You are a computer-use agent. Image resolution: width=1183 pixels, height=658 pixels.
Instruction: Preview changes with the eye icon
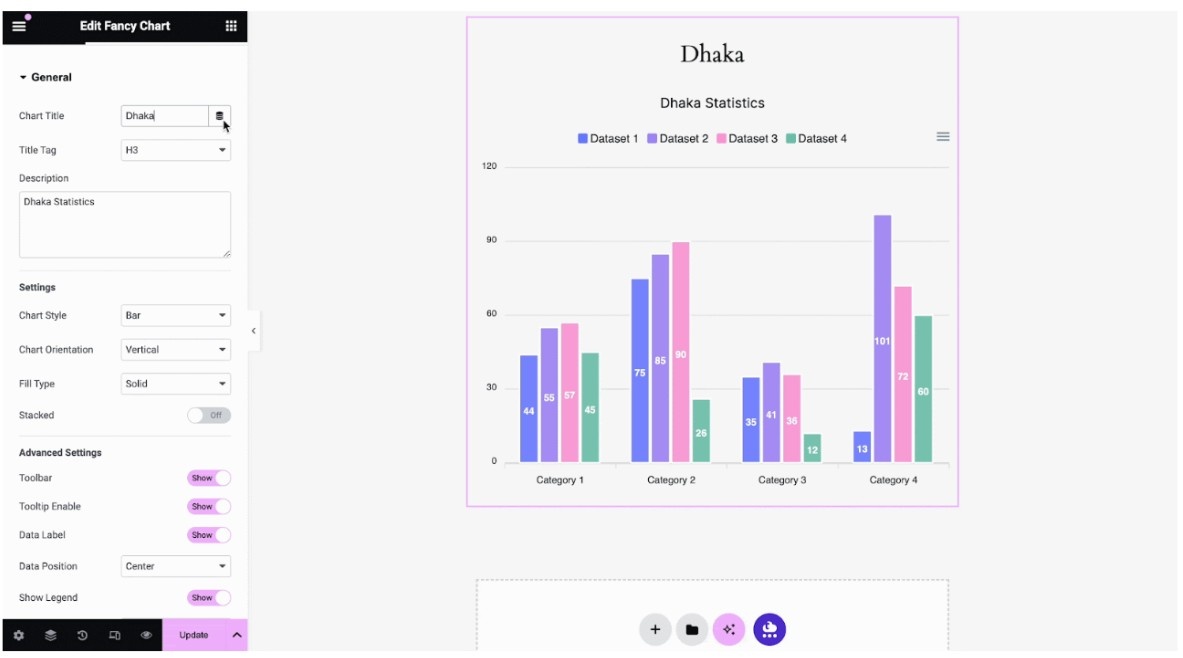pos(146,635)
